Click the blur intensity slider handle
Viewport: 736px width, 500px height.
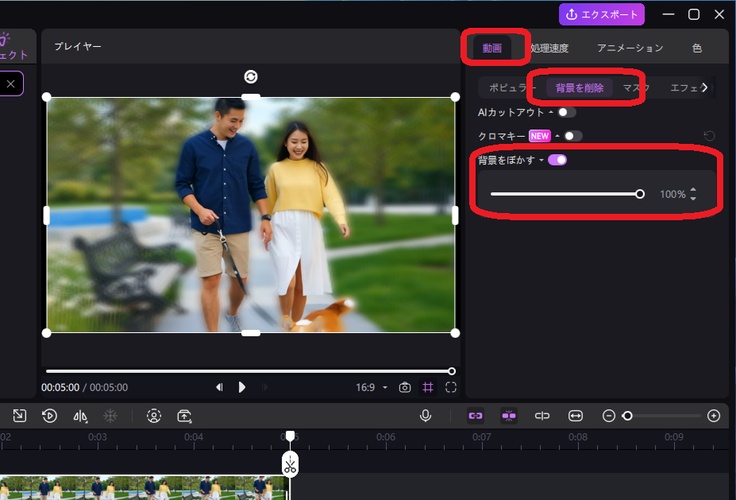click(640, 194)
